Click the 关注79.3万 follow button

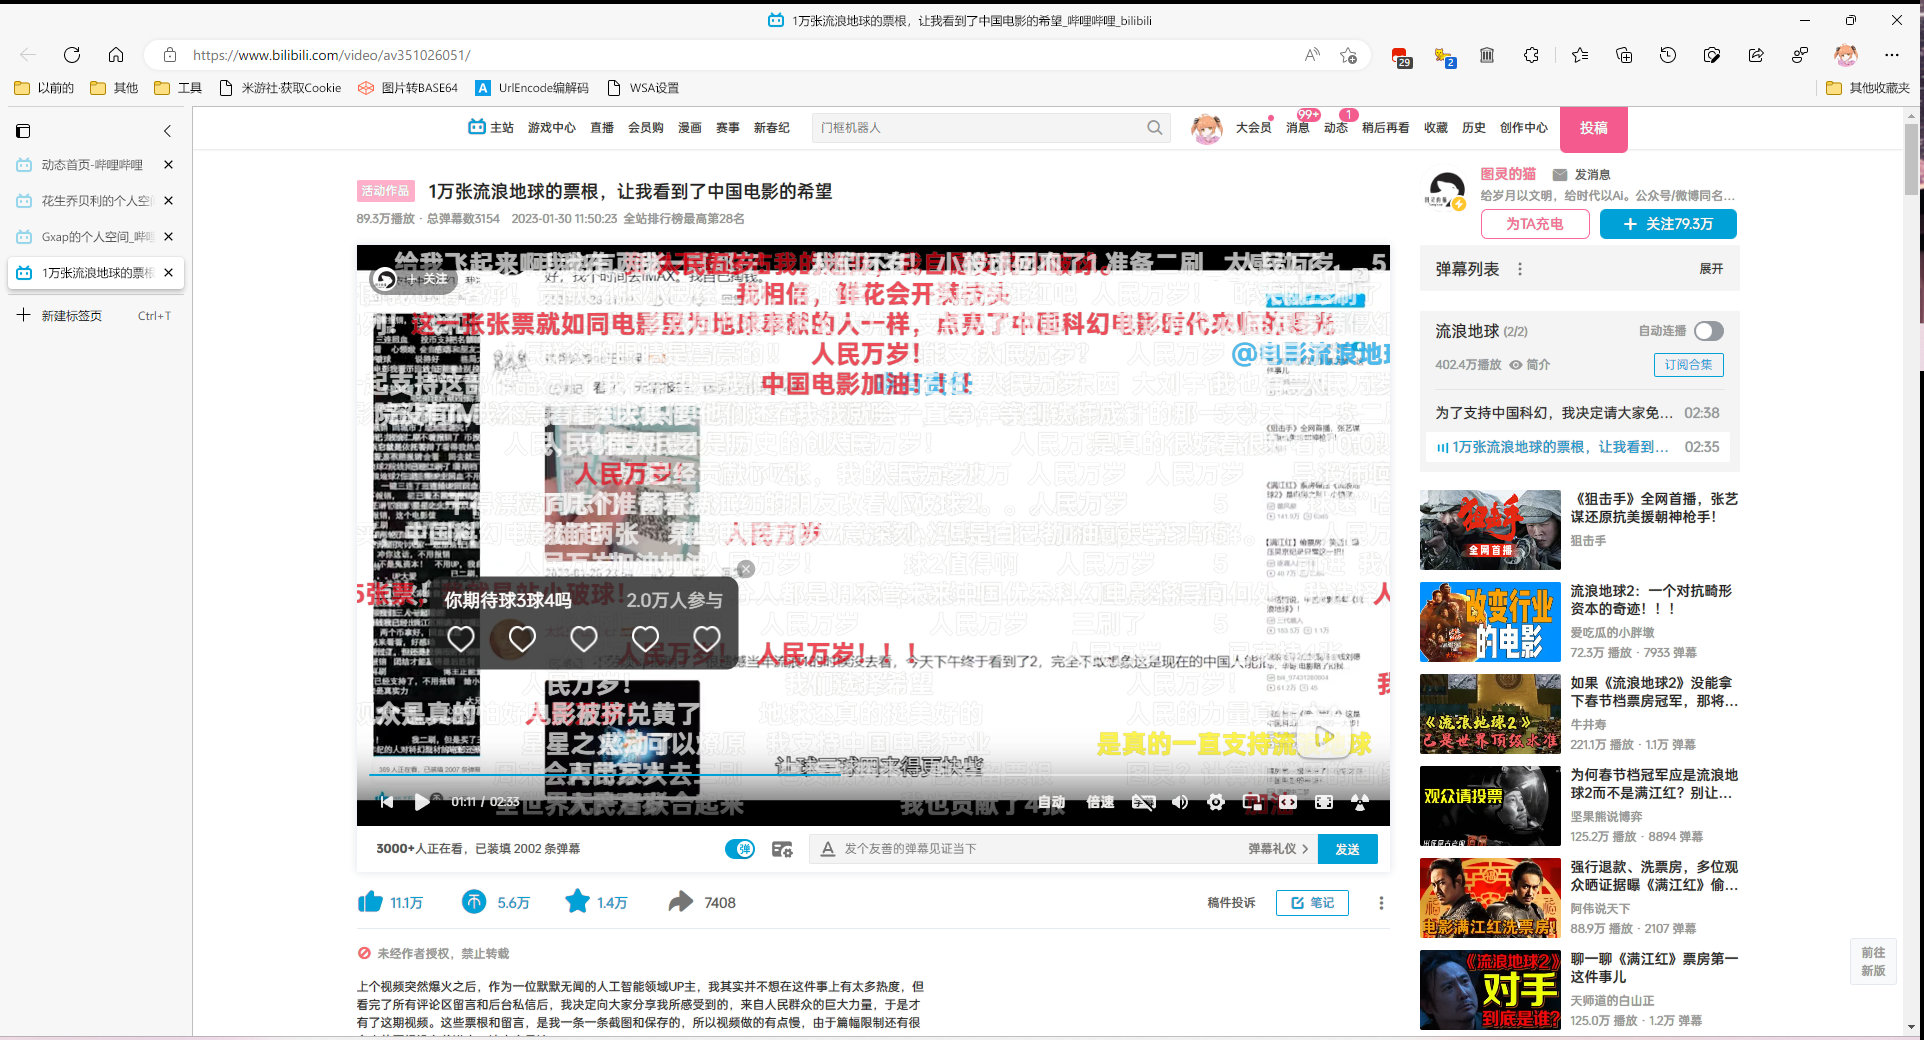(x=1667, y=224)
